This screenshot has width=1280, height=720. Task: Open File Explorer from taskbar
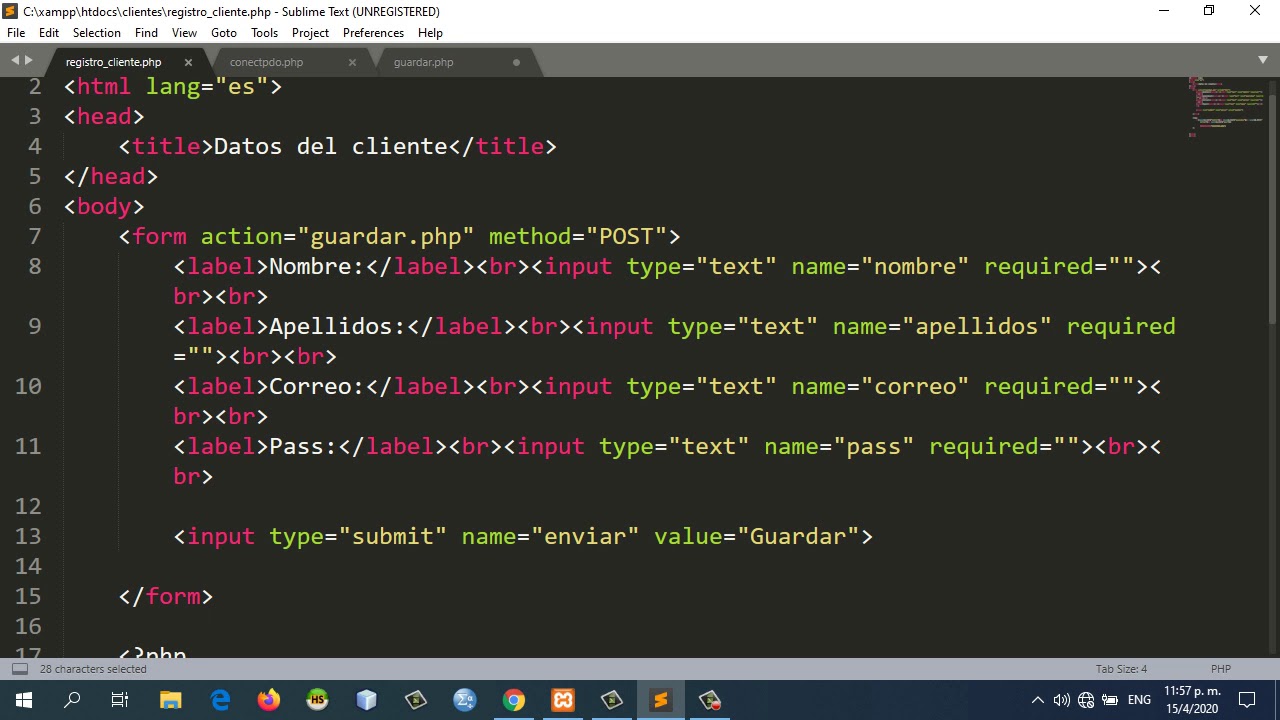171,700
